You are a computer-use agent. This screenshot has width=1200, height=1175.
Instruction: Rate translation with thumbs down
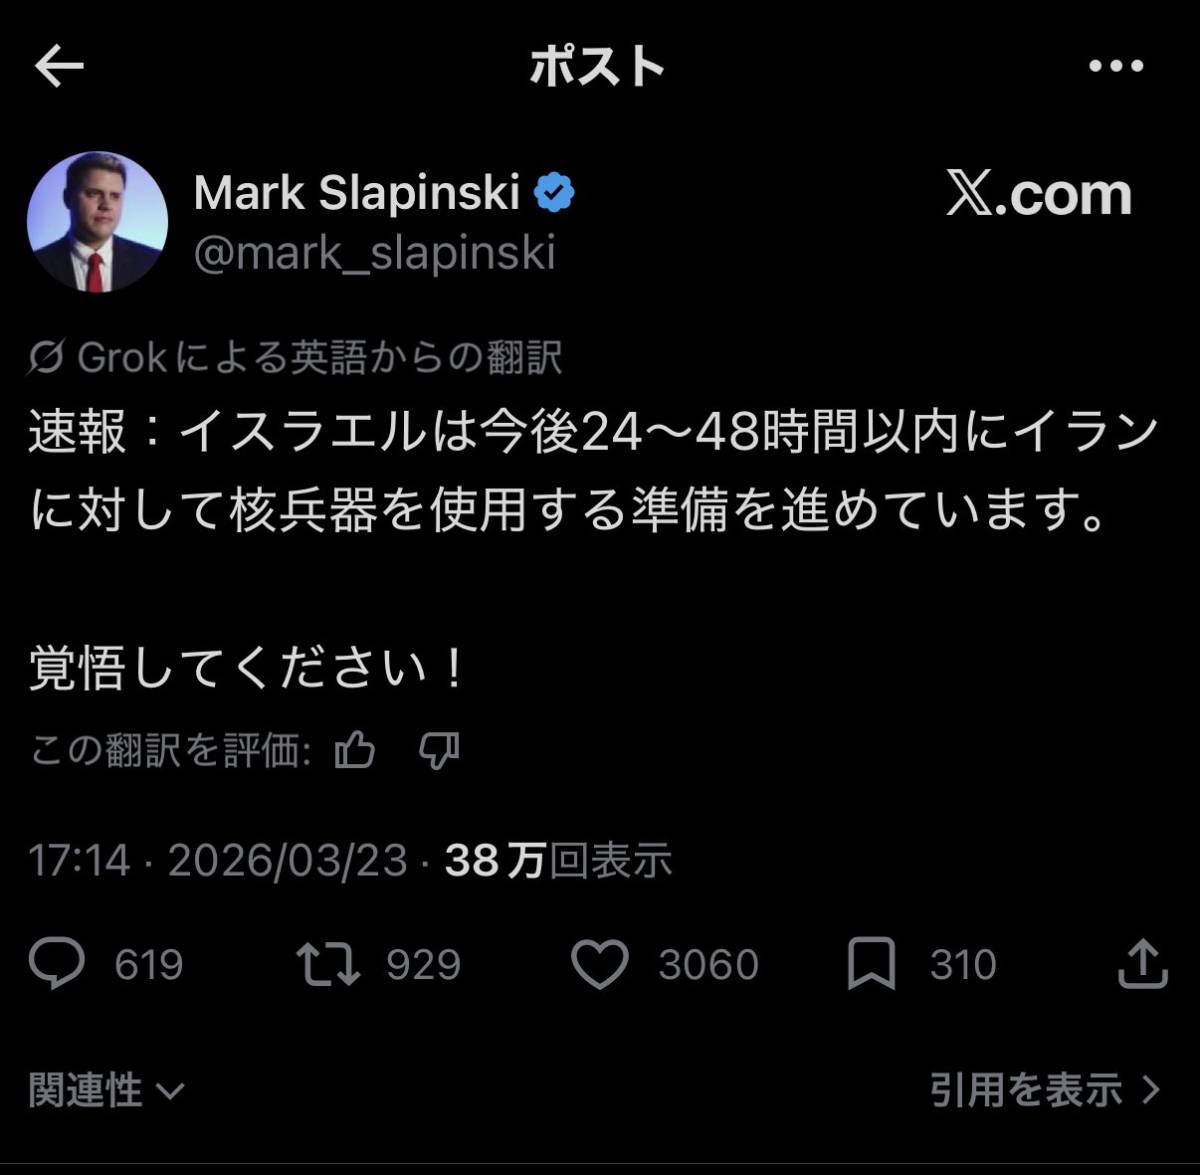pos(438,749)
